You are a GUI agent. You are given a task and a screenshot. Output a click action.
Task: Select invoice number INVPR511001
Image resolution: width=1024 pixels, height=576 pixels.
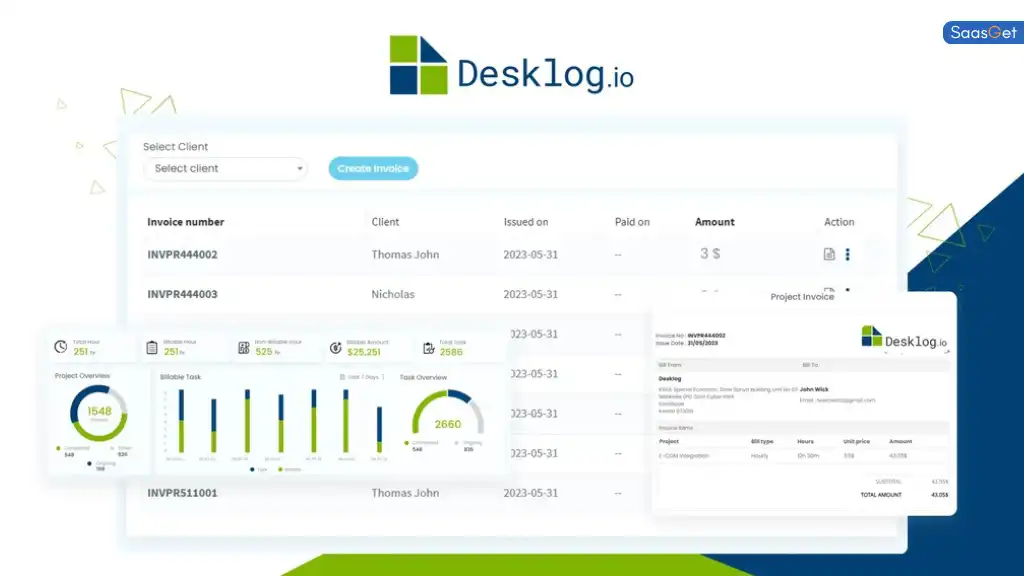click(182, 493)
